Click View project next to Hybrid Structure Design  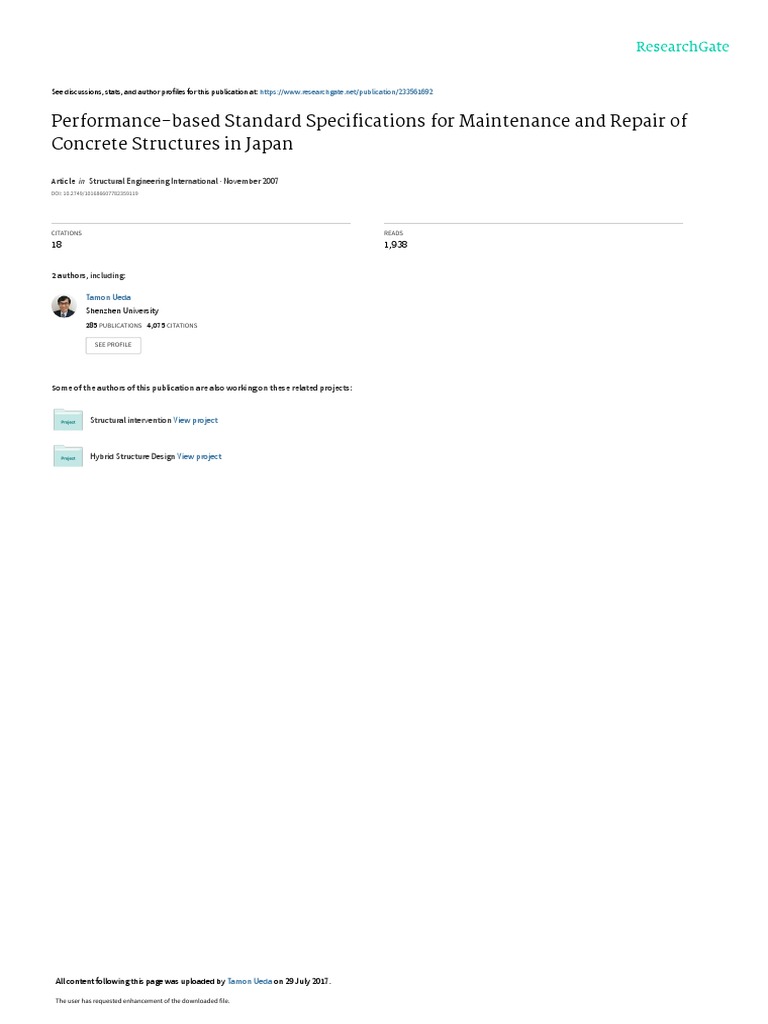pyautogui.click(x=199, y=456)
